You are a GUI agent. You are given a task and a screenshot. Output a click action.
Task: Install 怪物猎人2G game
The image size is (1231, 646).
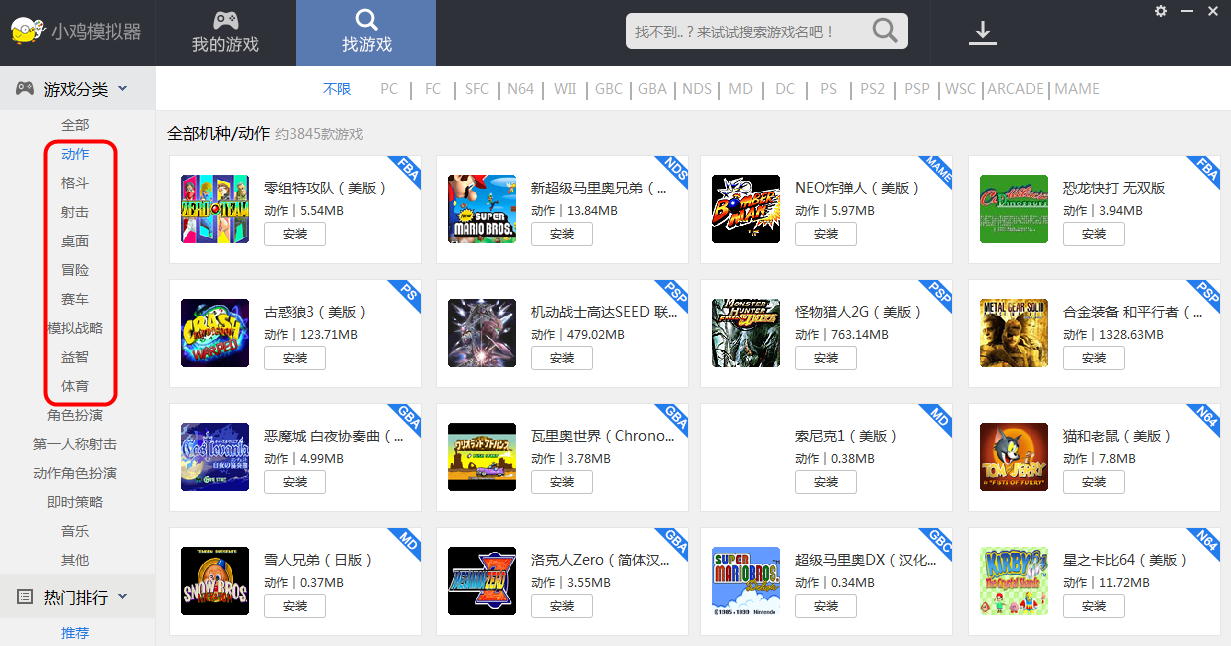coord(826,358)
